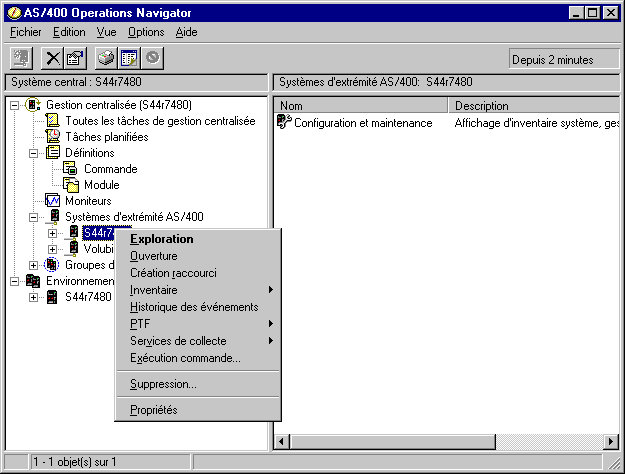Open the Aide menu

[187, 32]
